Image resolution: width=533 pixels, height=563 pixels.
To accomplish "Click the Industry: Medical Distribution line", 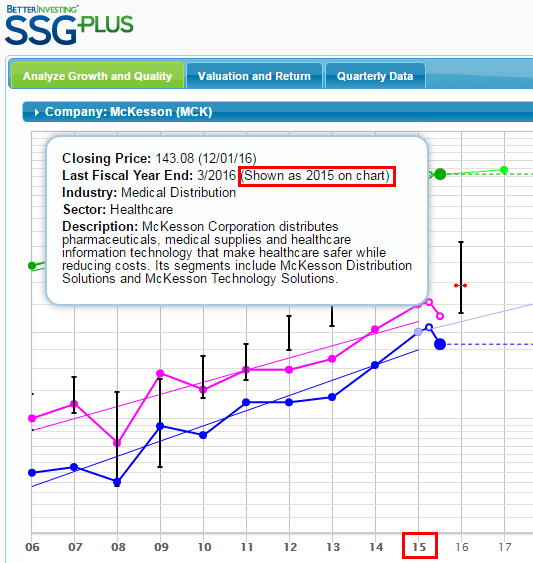I will coord(149,192).
